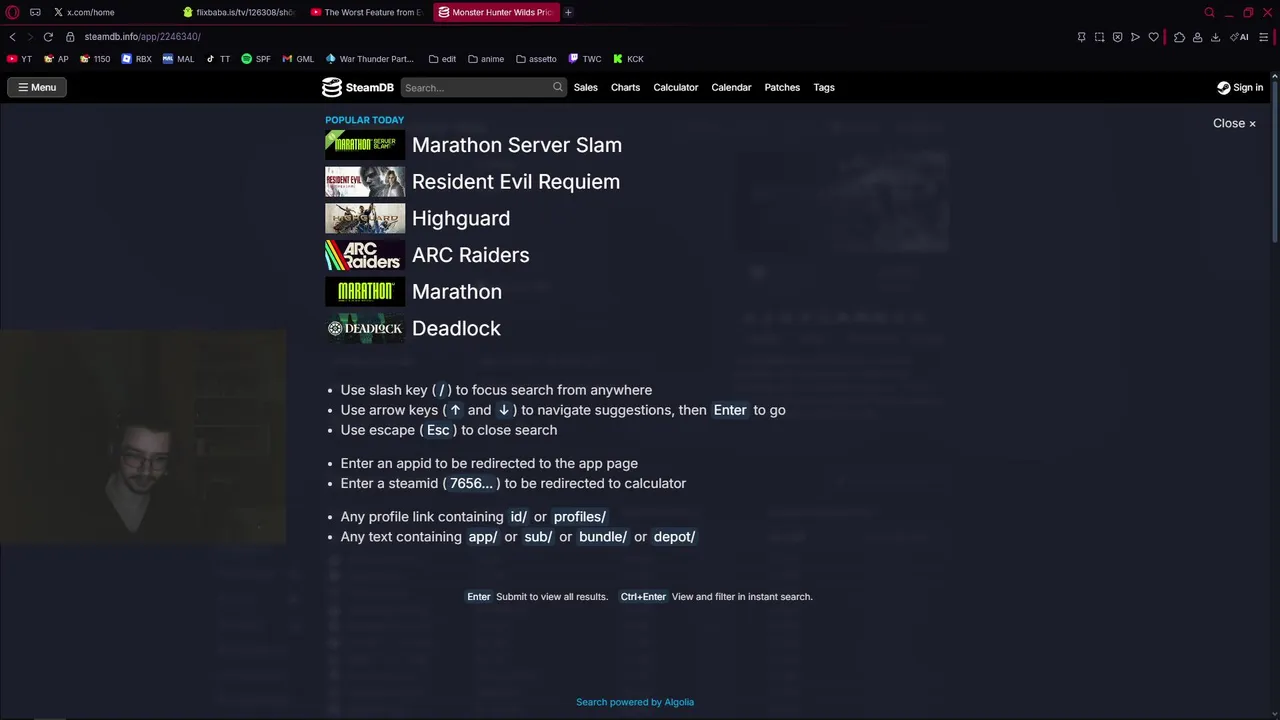Bookmark page with the heart icon

click(1153, 37)
